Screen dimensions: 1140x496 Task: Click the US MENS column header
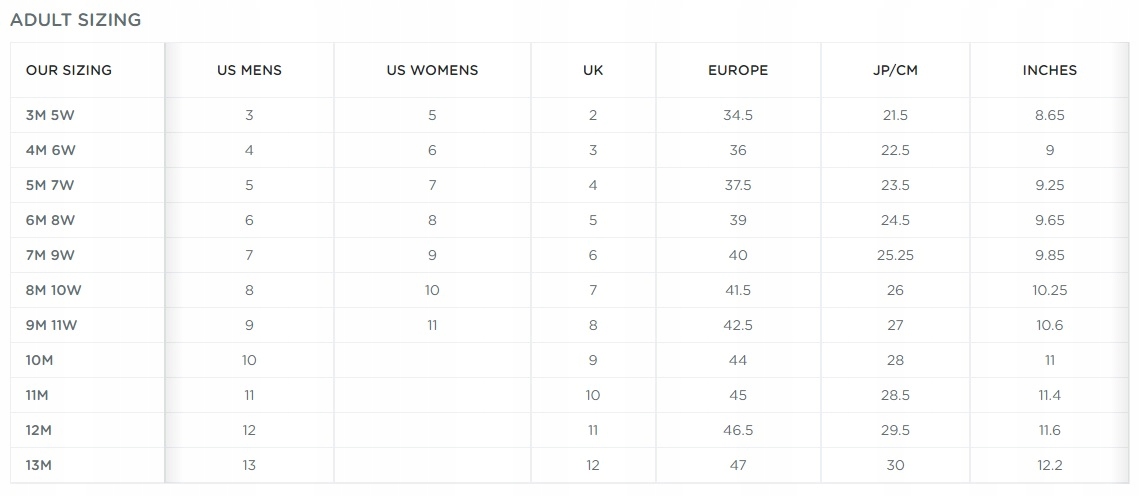tap(249, 70)
